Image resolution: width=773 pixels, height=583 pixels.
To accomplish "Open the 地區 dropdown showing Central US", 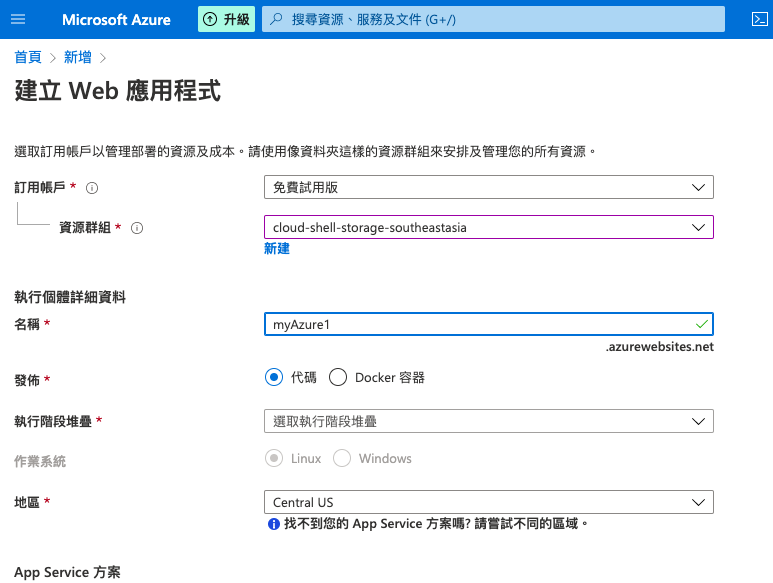I will tap(489, 502).
